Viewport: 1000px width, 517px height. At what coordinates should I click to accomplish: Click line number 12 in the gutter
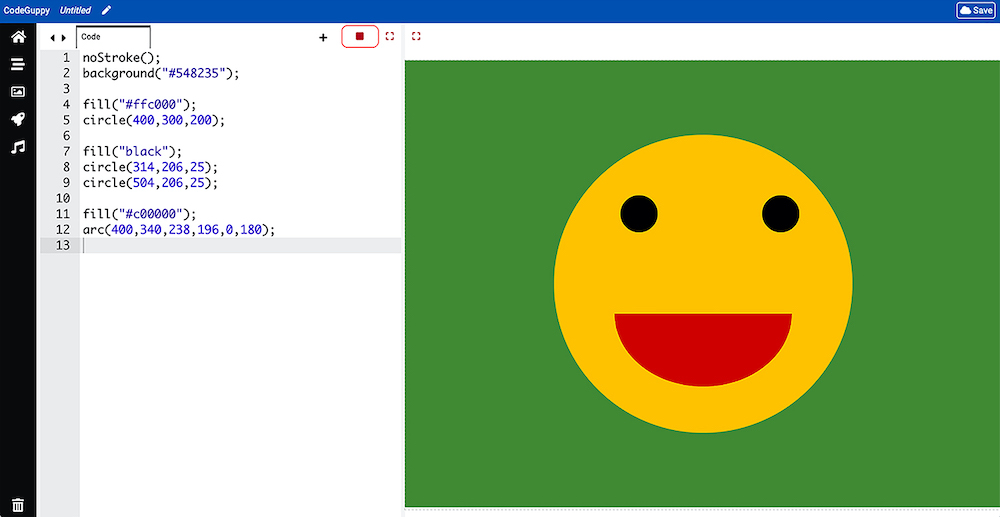tap(63, 229)
